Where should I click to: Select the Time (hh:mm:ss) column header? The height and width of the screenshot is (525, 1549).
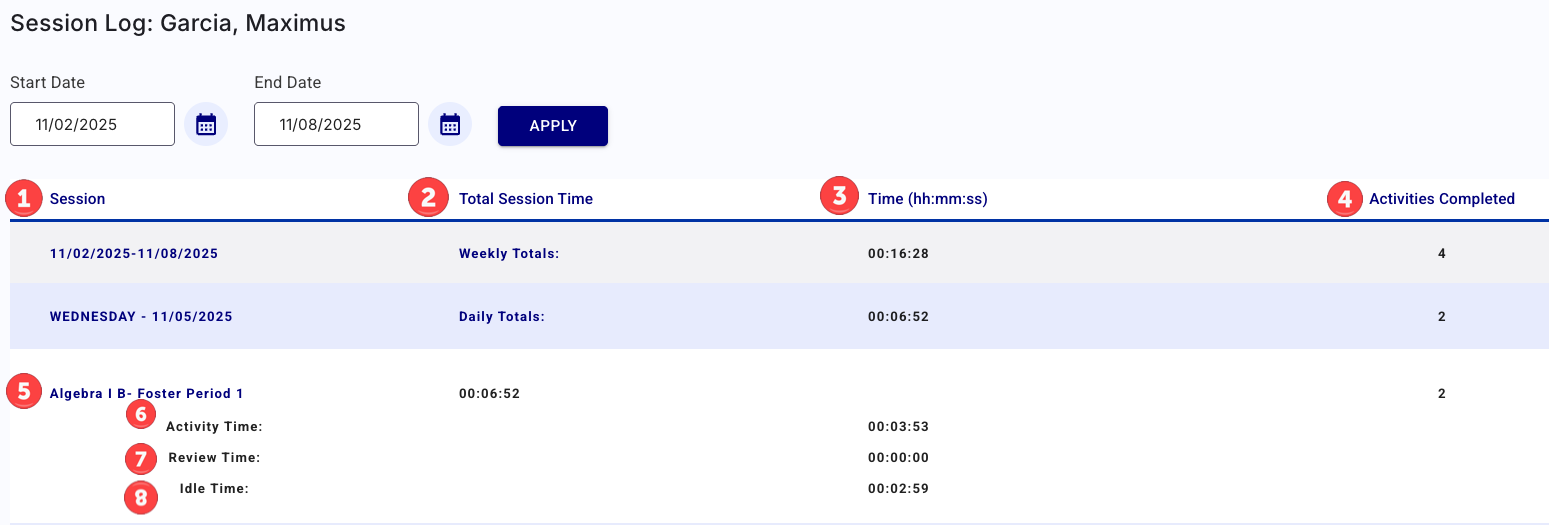coord(927,199)
